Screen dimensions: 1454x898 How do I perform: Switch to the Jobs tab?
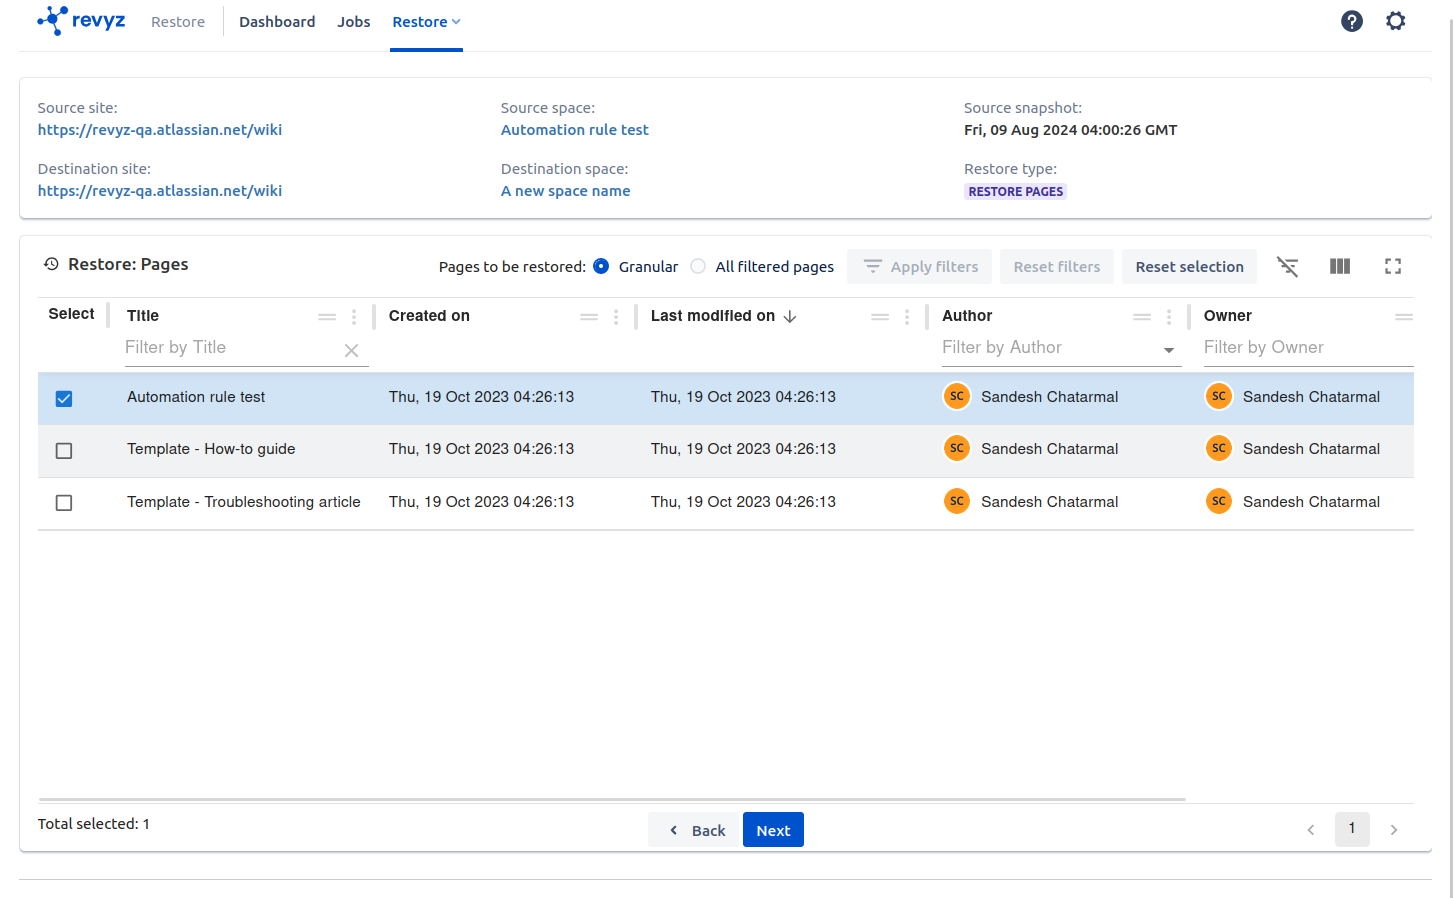pyautogui.click(x=353, y=22)
